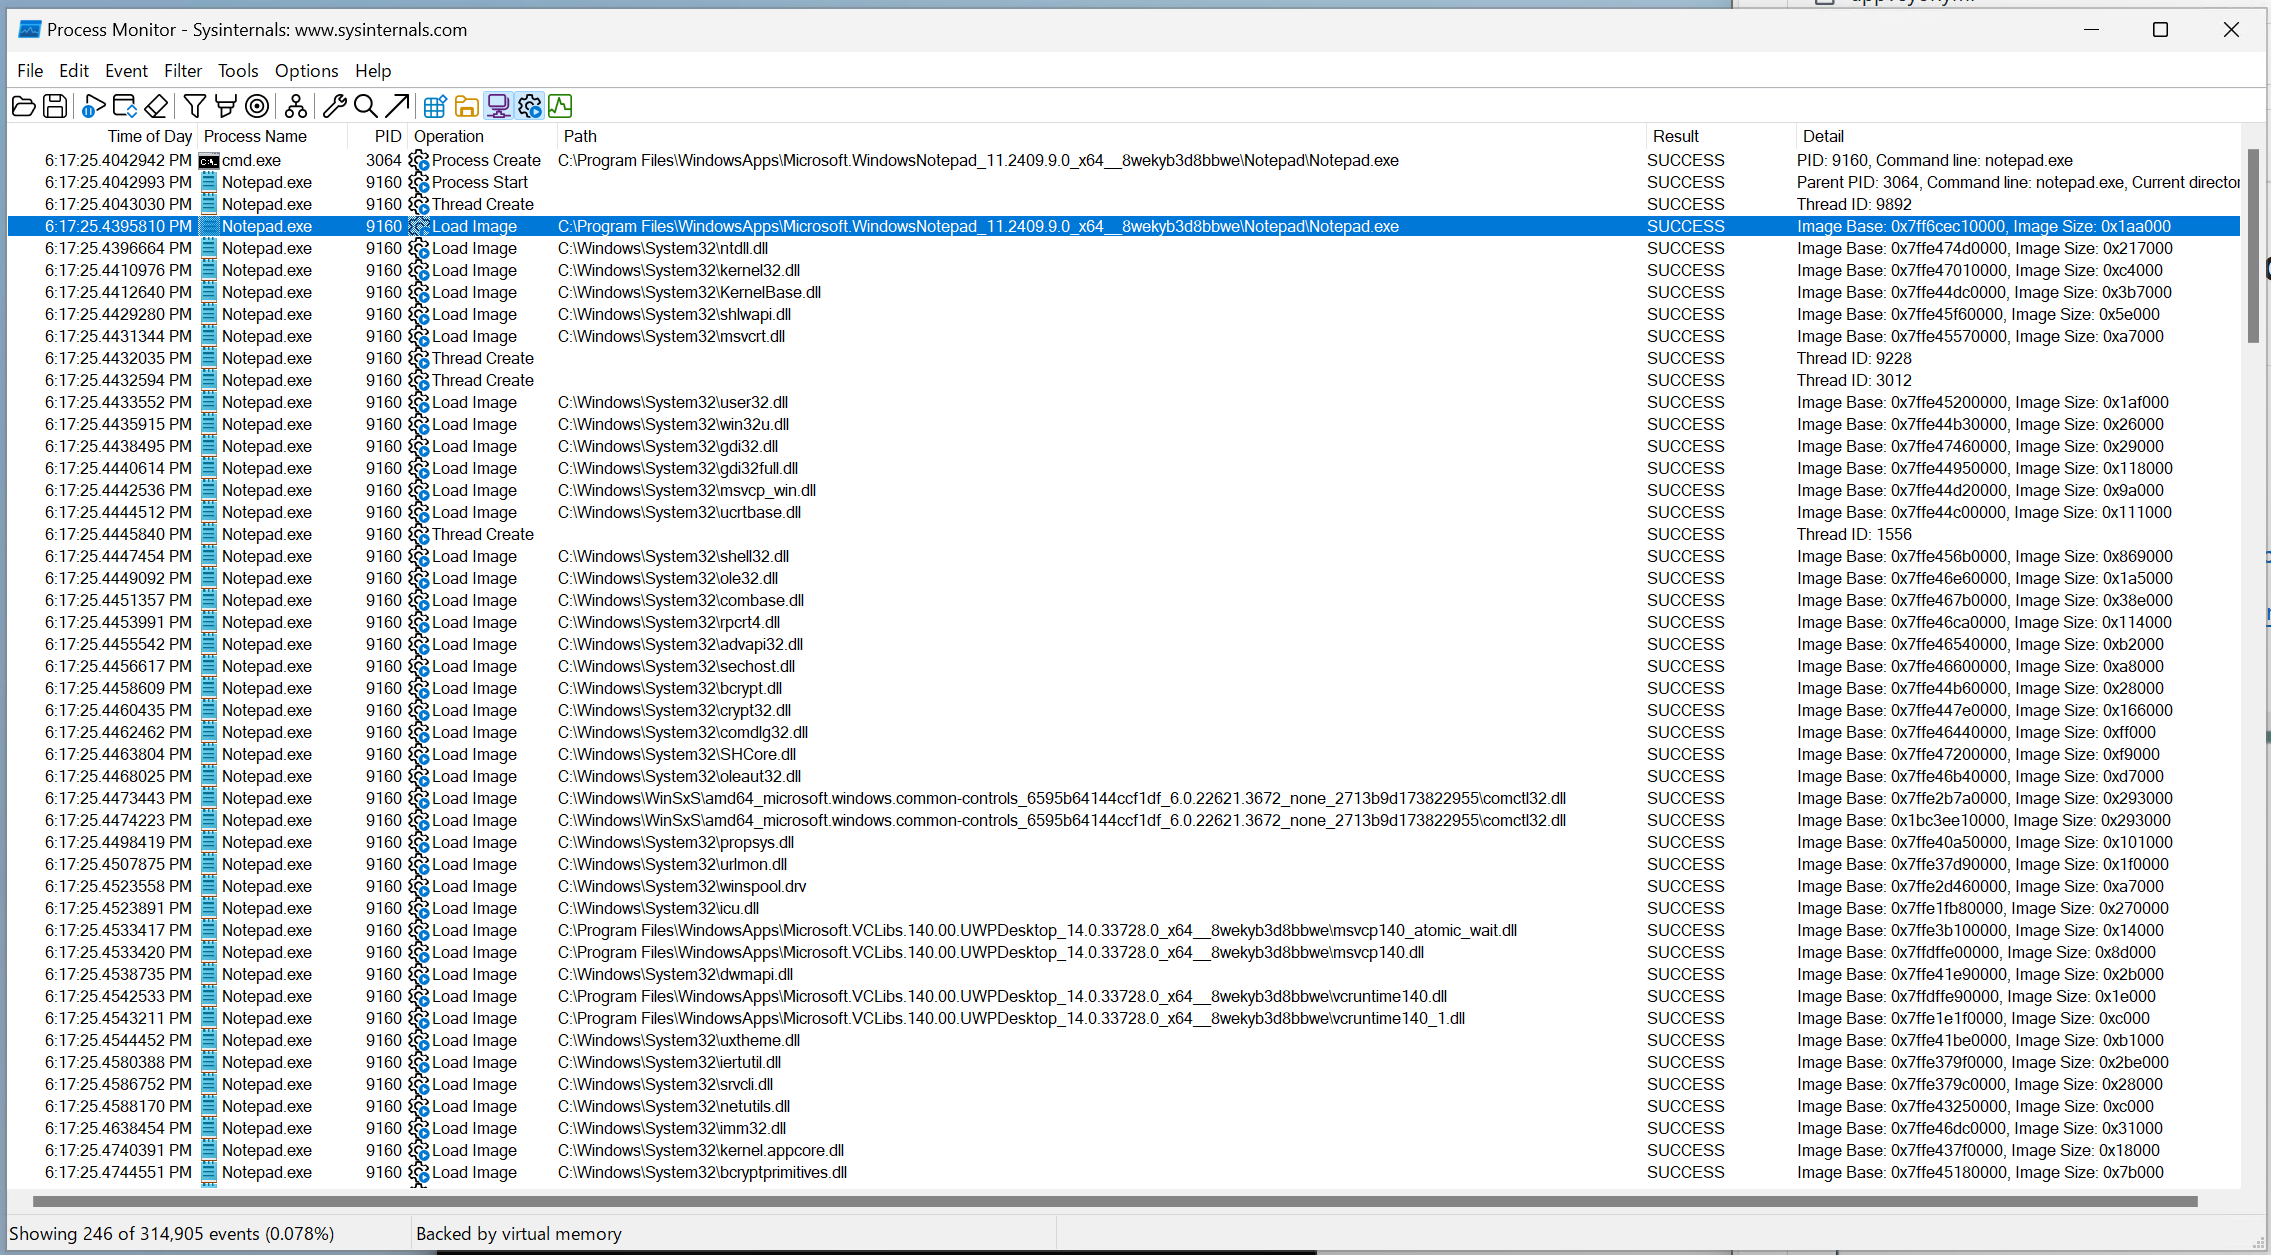Toggle Show Registry Activity grid icon
The height and width of the screenshot is (1255, 2271).
pos(435,106)
